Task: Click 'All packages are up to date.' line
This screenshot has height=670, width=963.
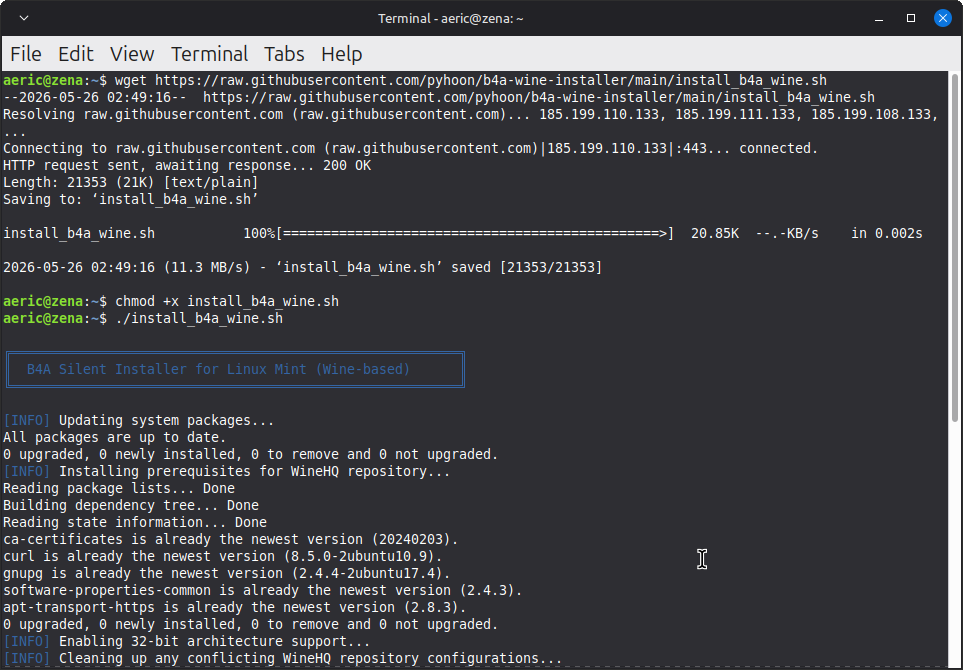Action: pos(114,438)
